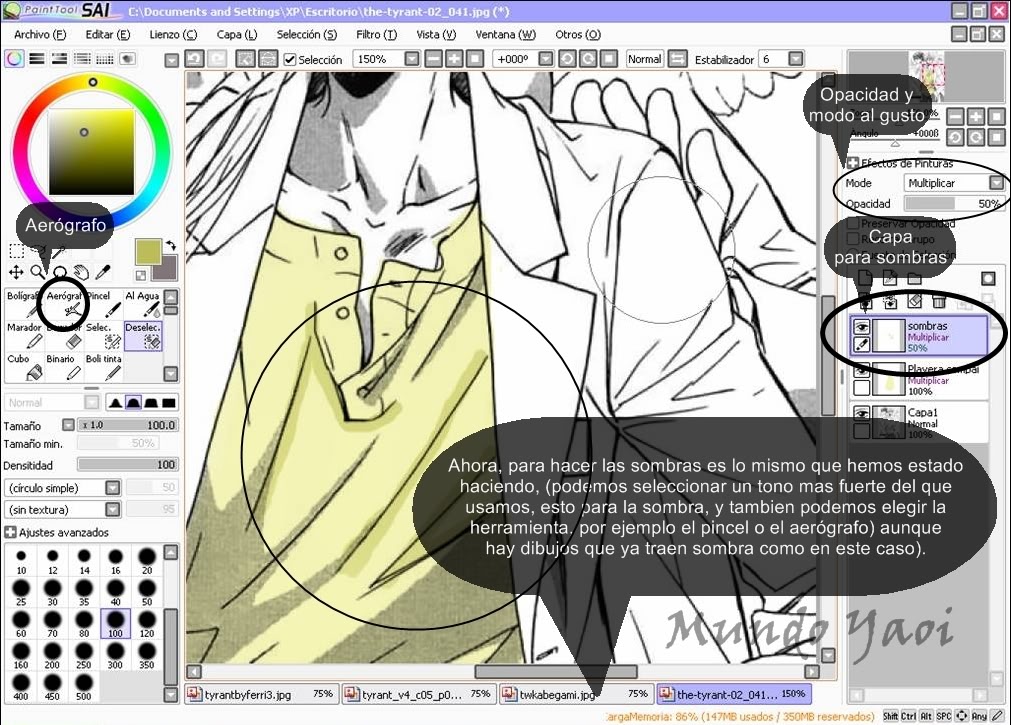Switch to twkabegami.jpg document tab

click(x=575, y=694)
